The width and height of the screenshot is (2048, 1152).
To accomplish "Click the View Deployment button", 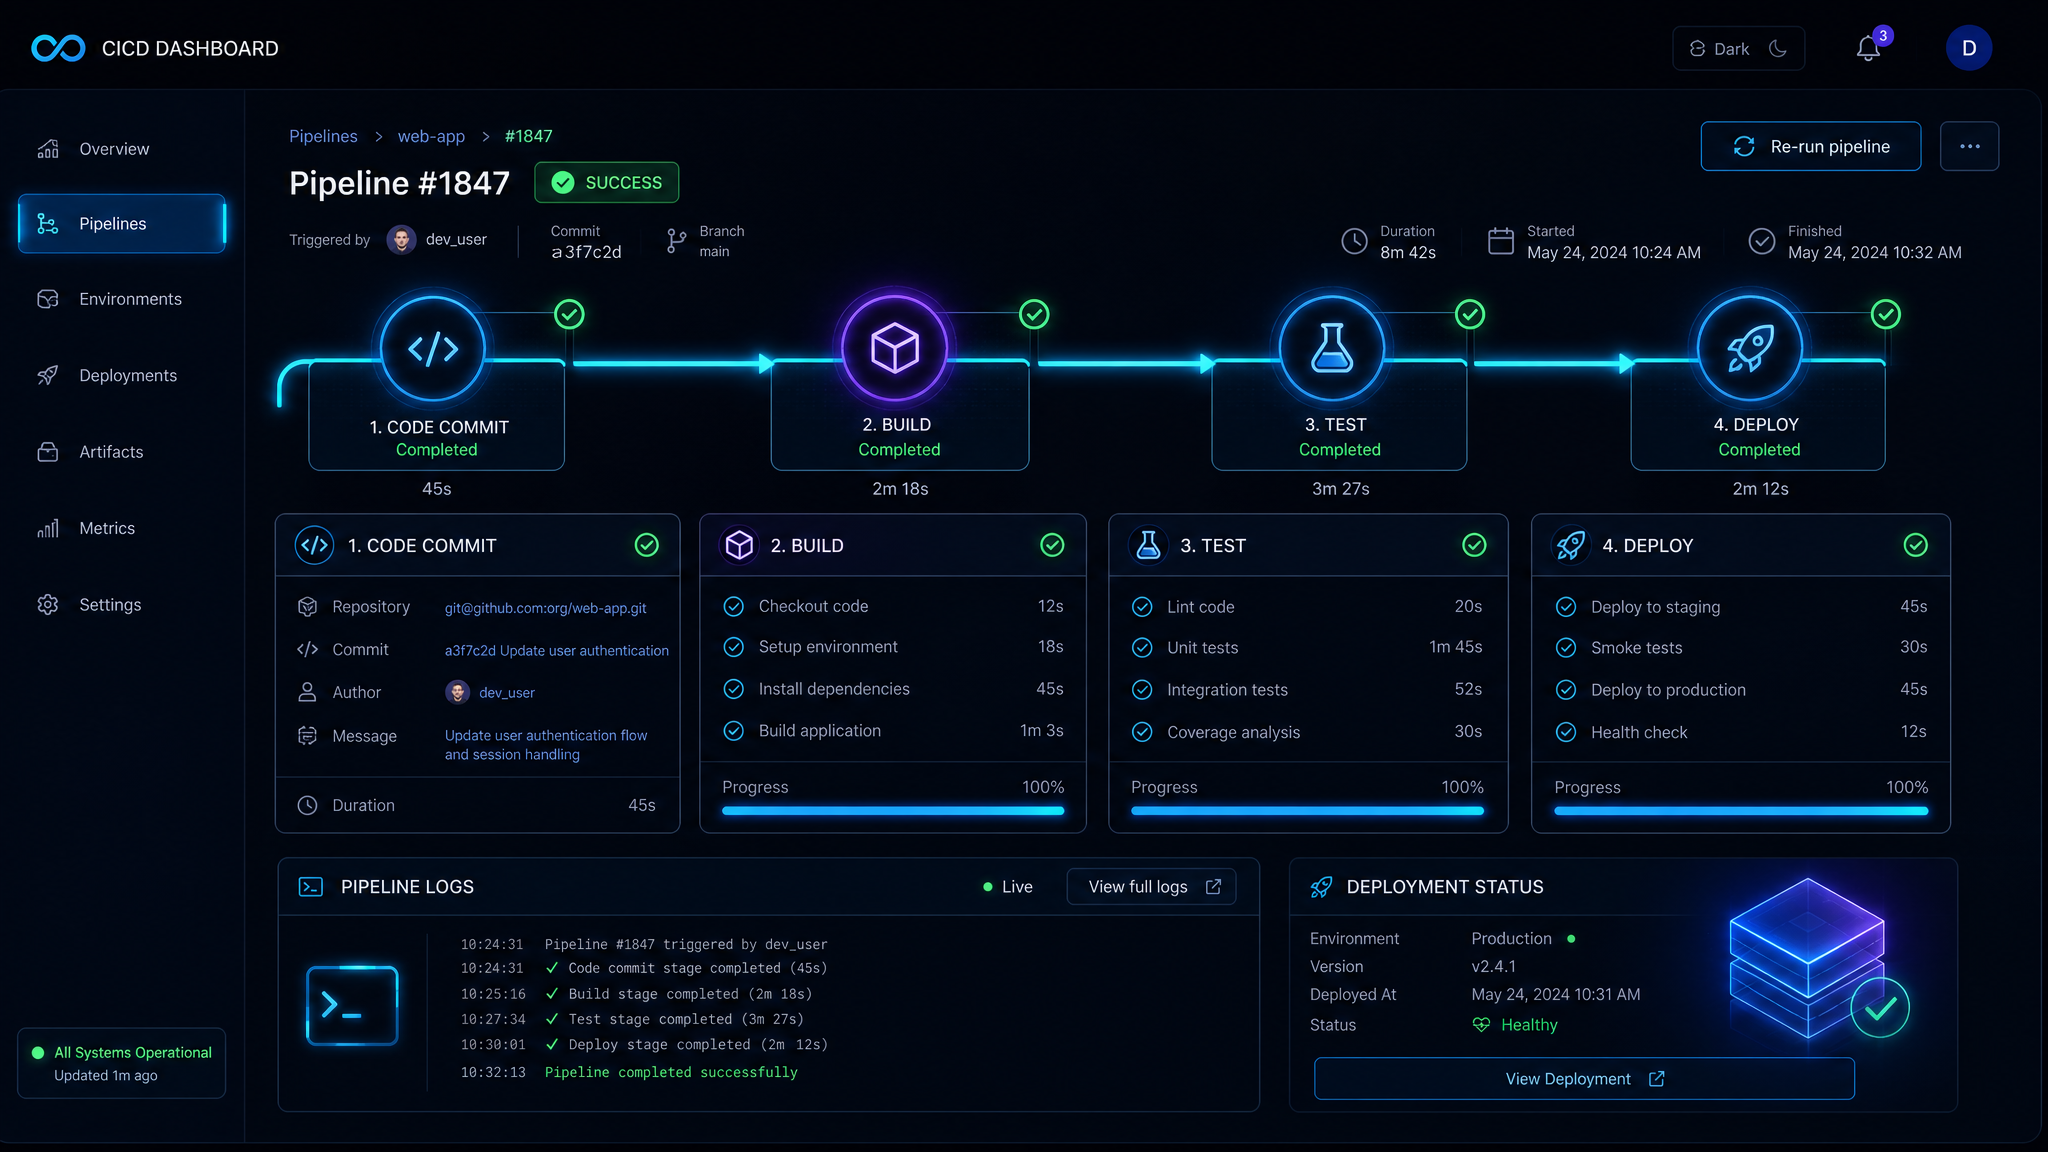I will point(1584,1079).
